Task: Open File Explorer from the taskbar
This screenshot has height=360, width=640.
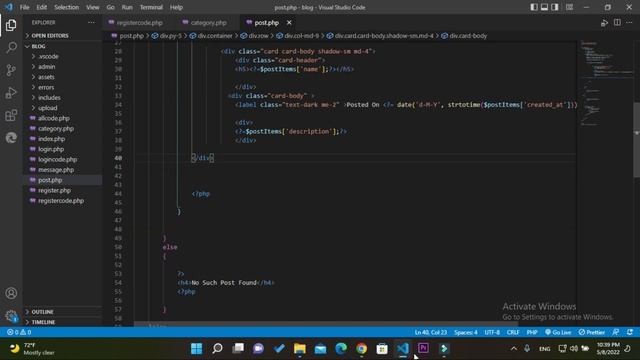Action: coord(300,349)
